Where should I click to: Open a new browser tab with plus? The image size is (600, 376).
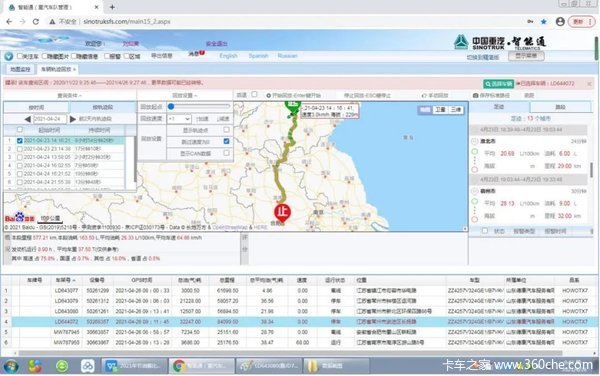pos(112,7)
